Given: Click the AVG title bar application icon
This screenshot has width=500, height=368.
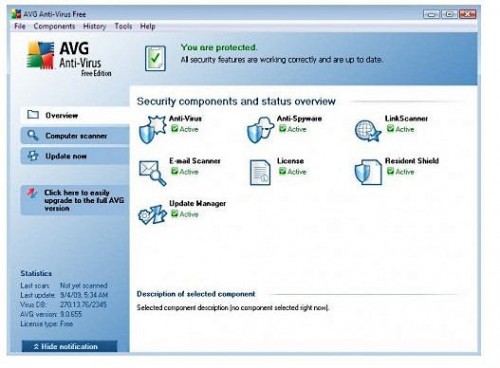Looking at the screenshot, I should click(16, 14).
